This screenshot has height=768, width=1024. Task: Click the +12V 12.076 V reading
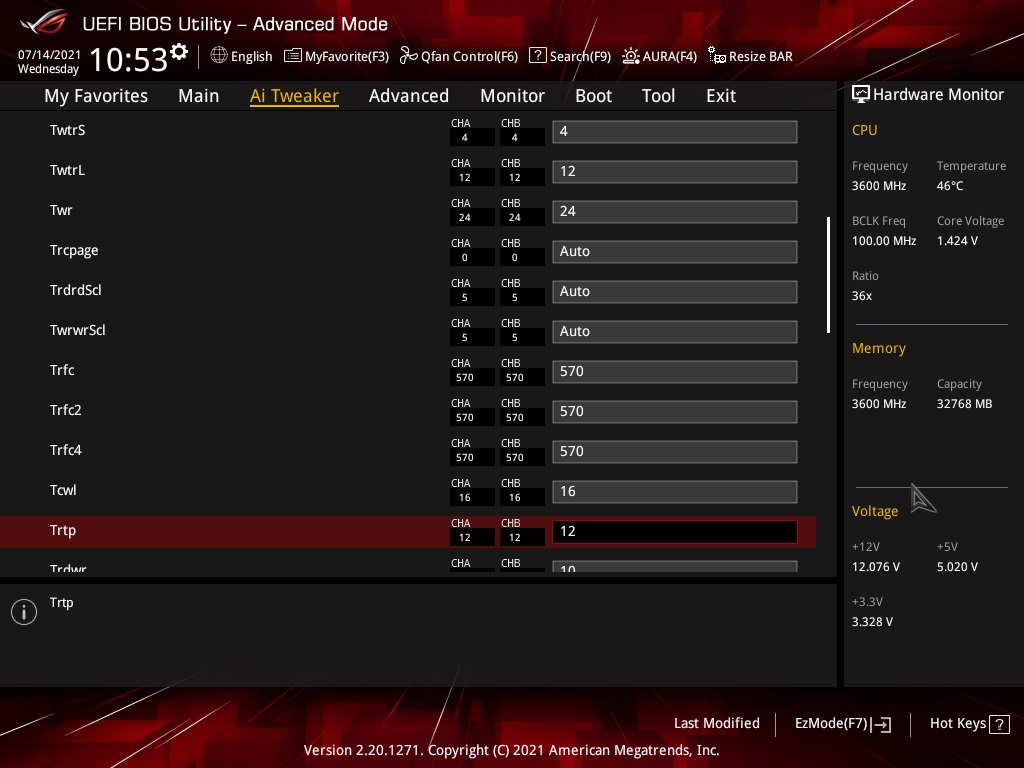point(876,567)
